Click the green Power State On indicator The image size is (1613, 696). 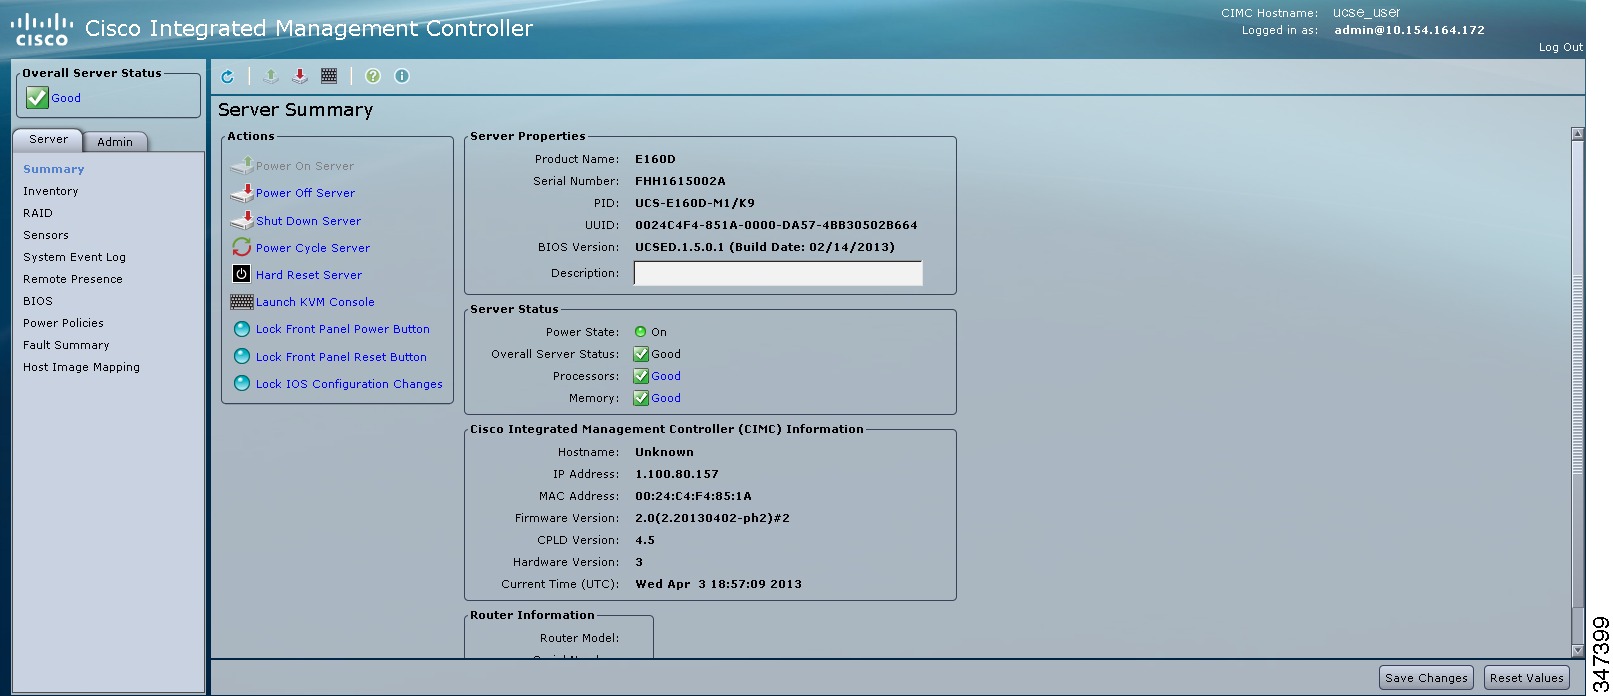coord(641,332)
